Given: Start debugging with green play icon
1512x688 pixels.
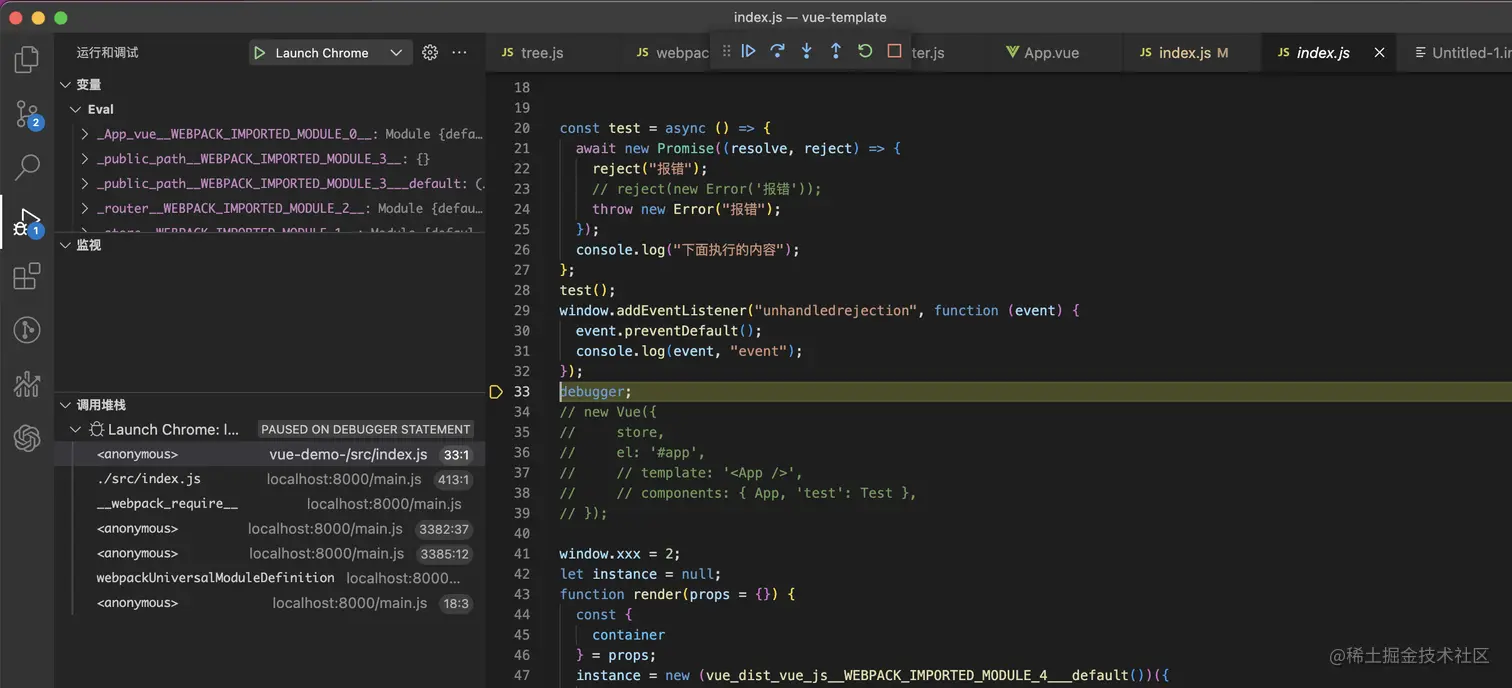Looking at the screenshot, I should [260, 53].
